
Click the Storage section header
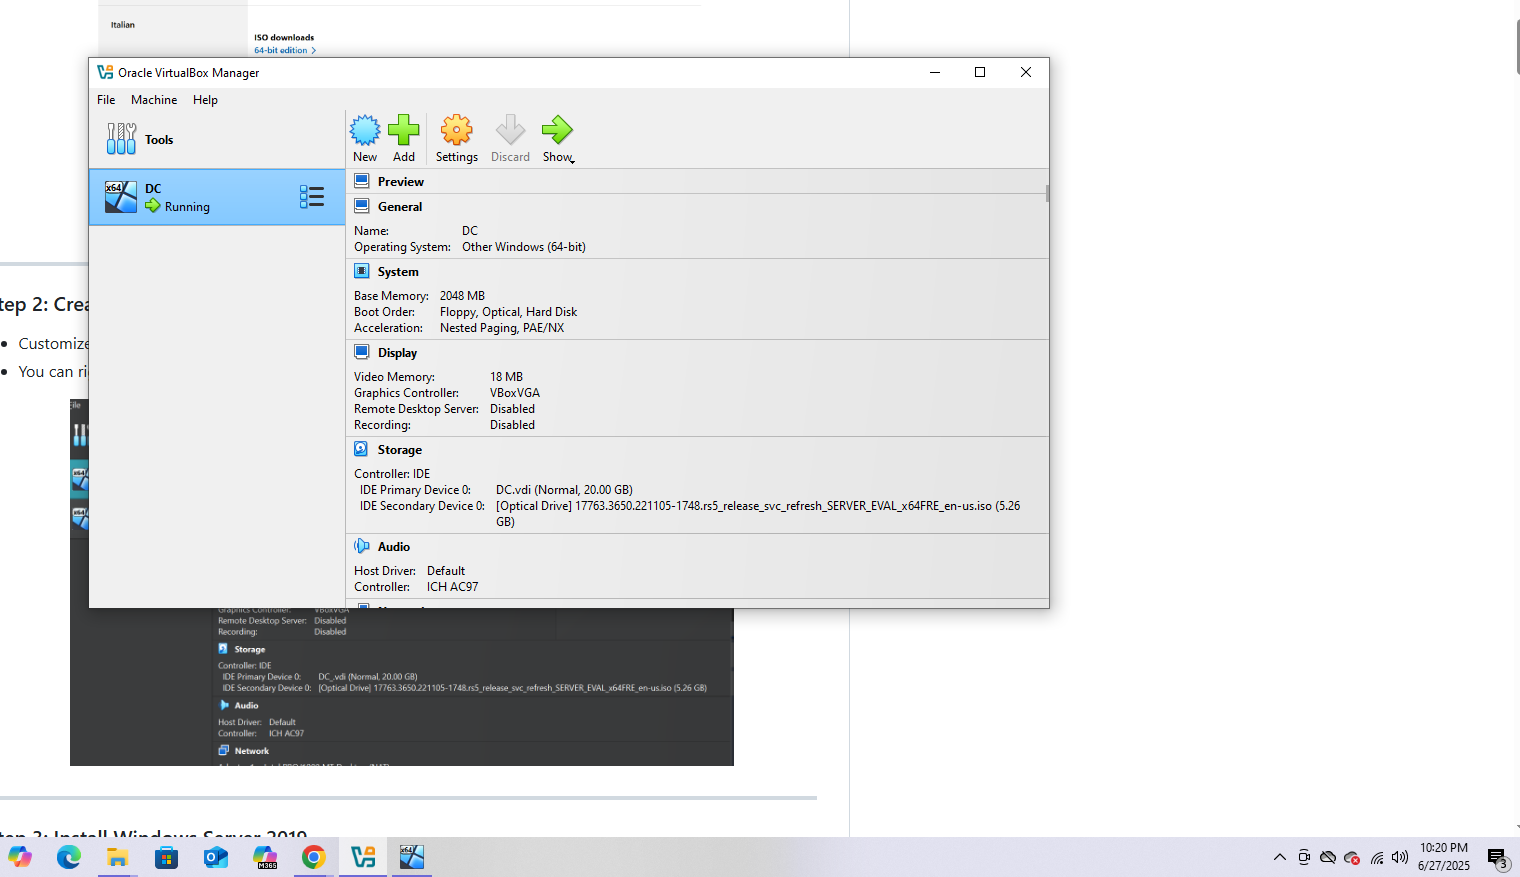pos(400,450)
